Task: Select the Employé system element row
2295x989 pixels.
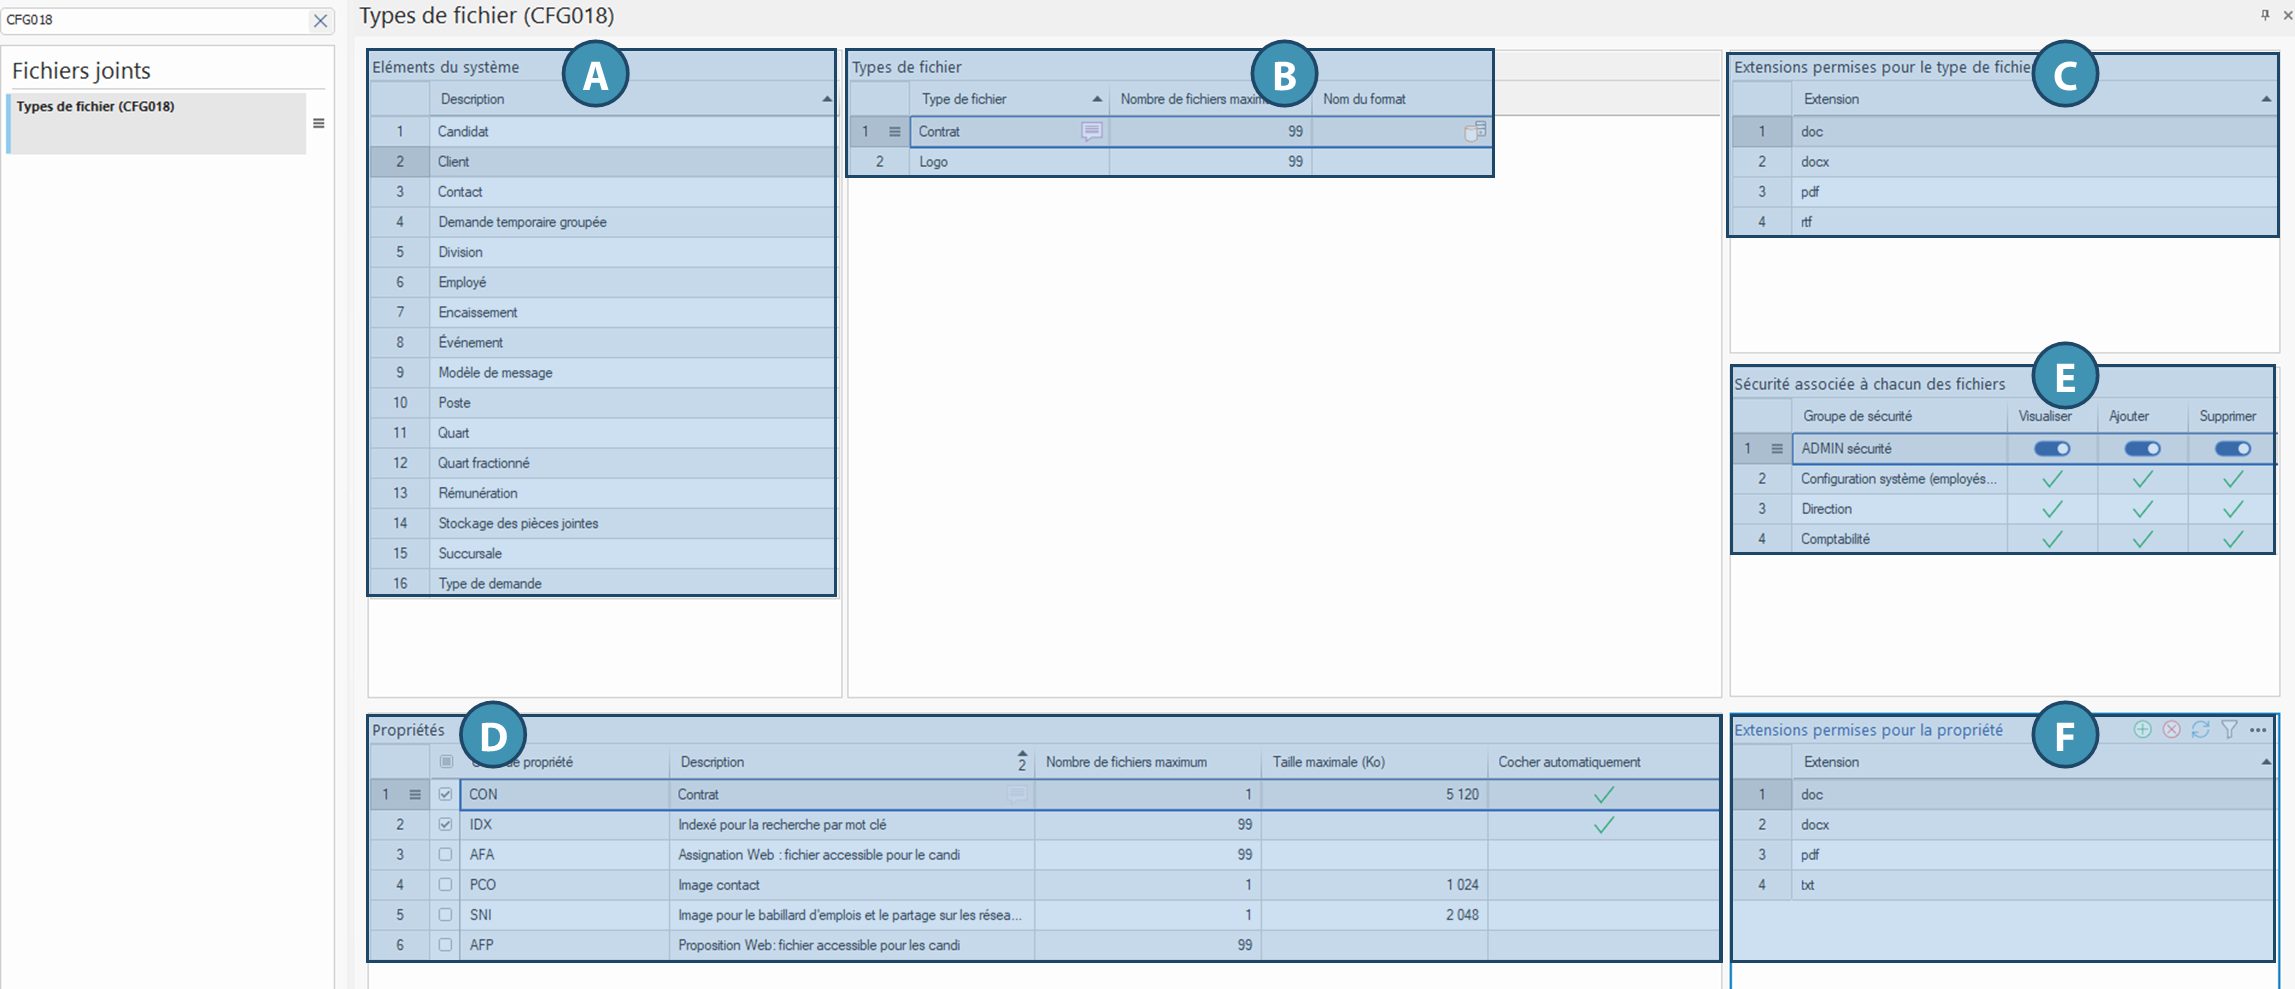Action: pyautogui.click(x=462, y=283)
